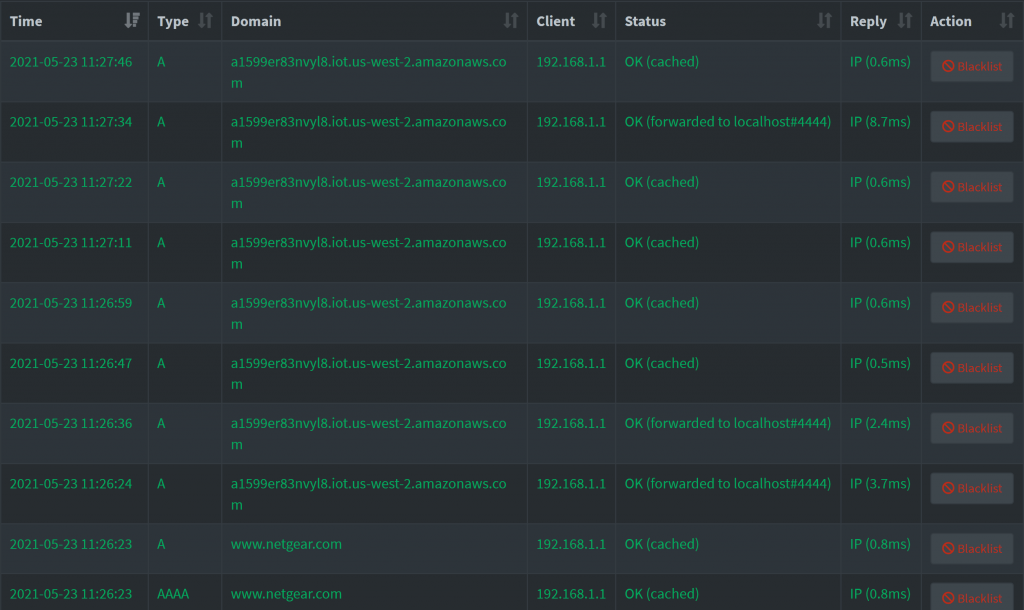Sort table by Type column arrows
The width and height of the screenshot is (1024, 610).
coord(205,21)
